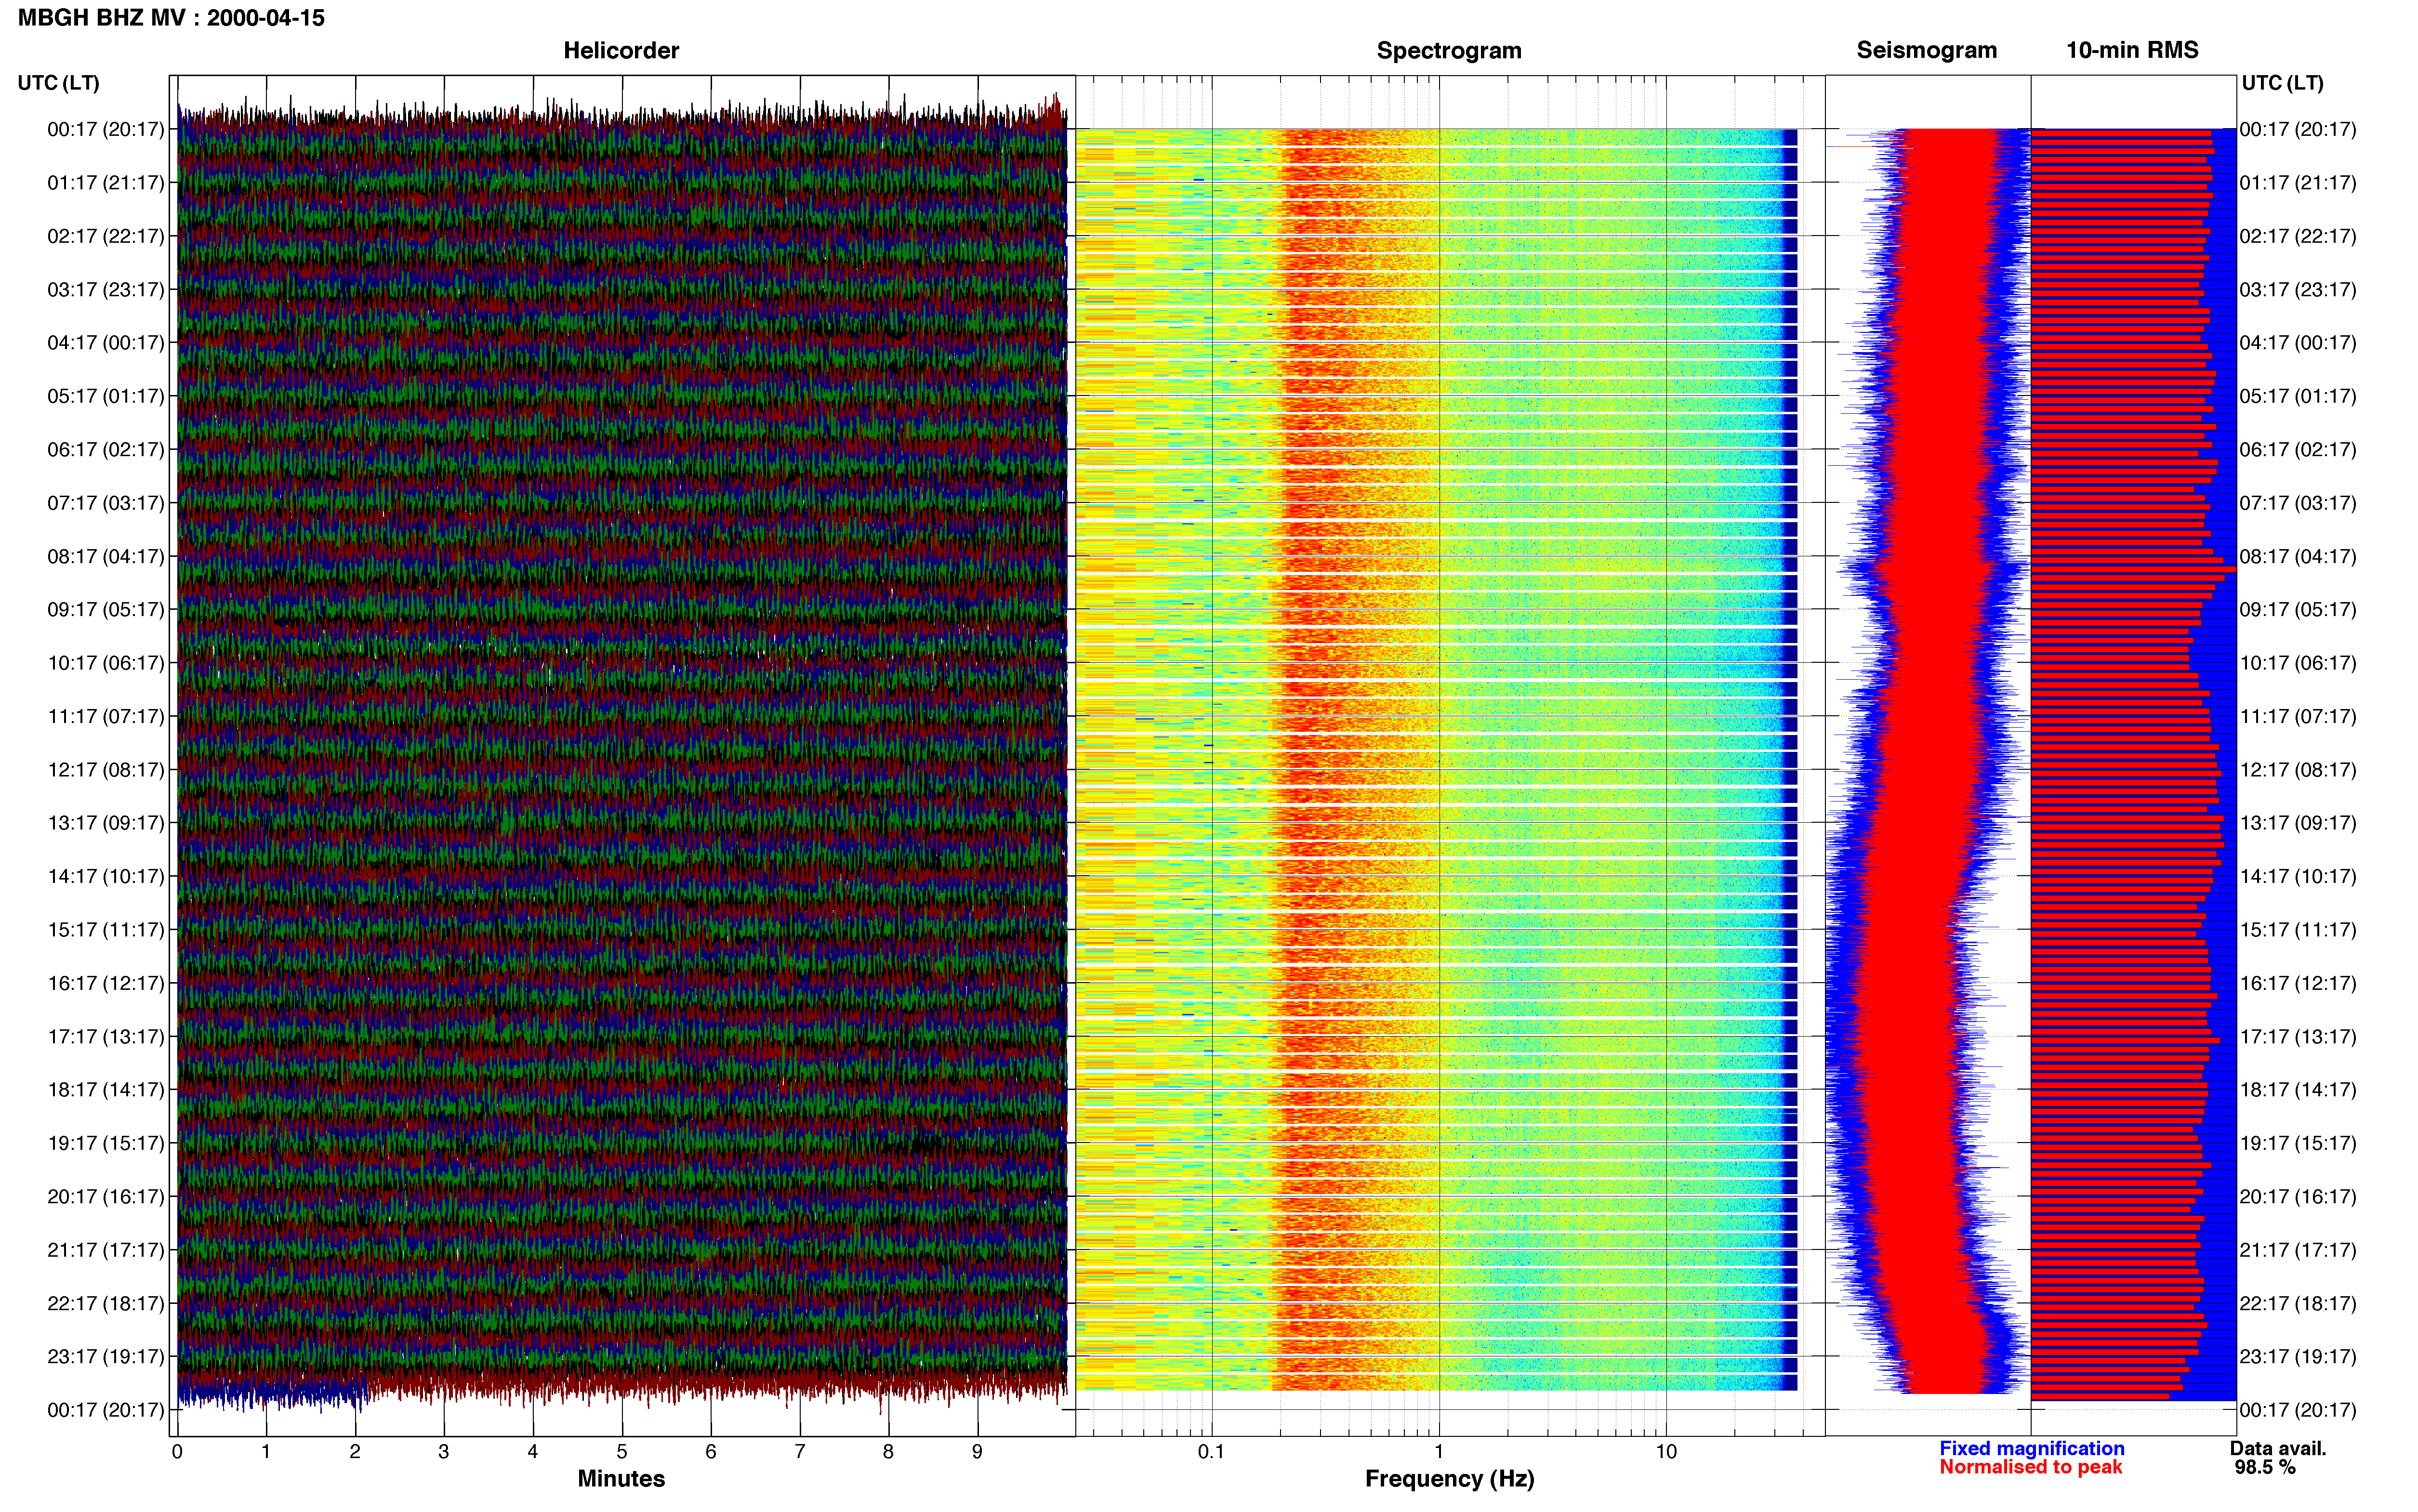Viewport: 2418px width, 1512px height.
Task: Click minutes axis tick label '3'
Action: [444, 1452]
